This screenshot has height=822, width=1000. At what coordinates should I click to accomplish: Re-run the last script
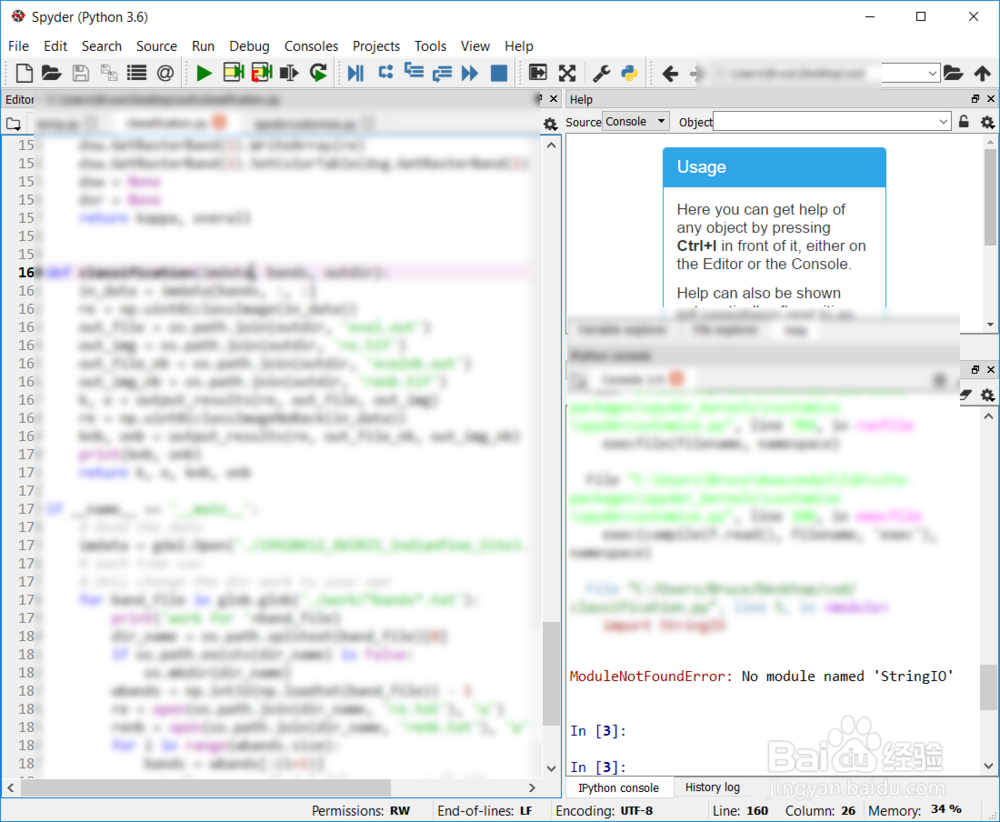click(x=318, y=73)
